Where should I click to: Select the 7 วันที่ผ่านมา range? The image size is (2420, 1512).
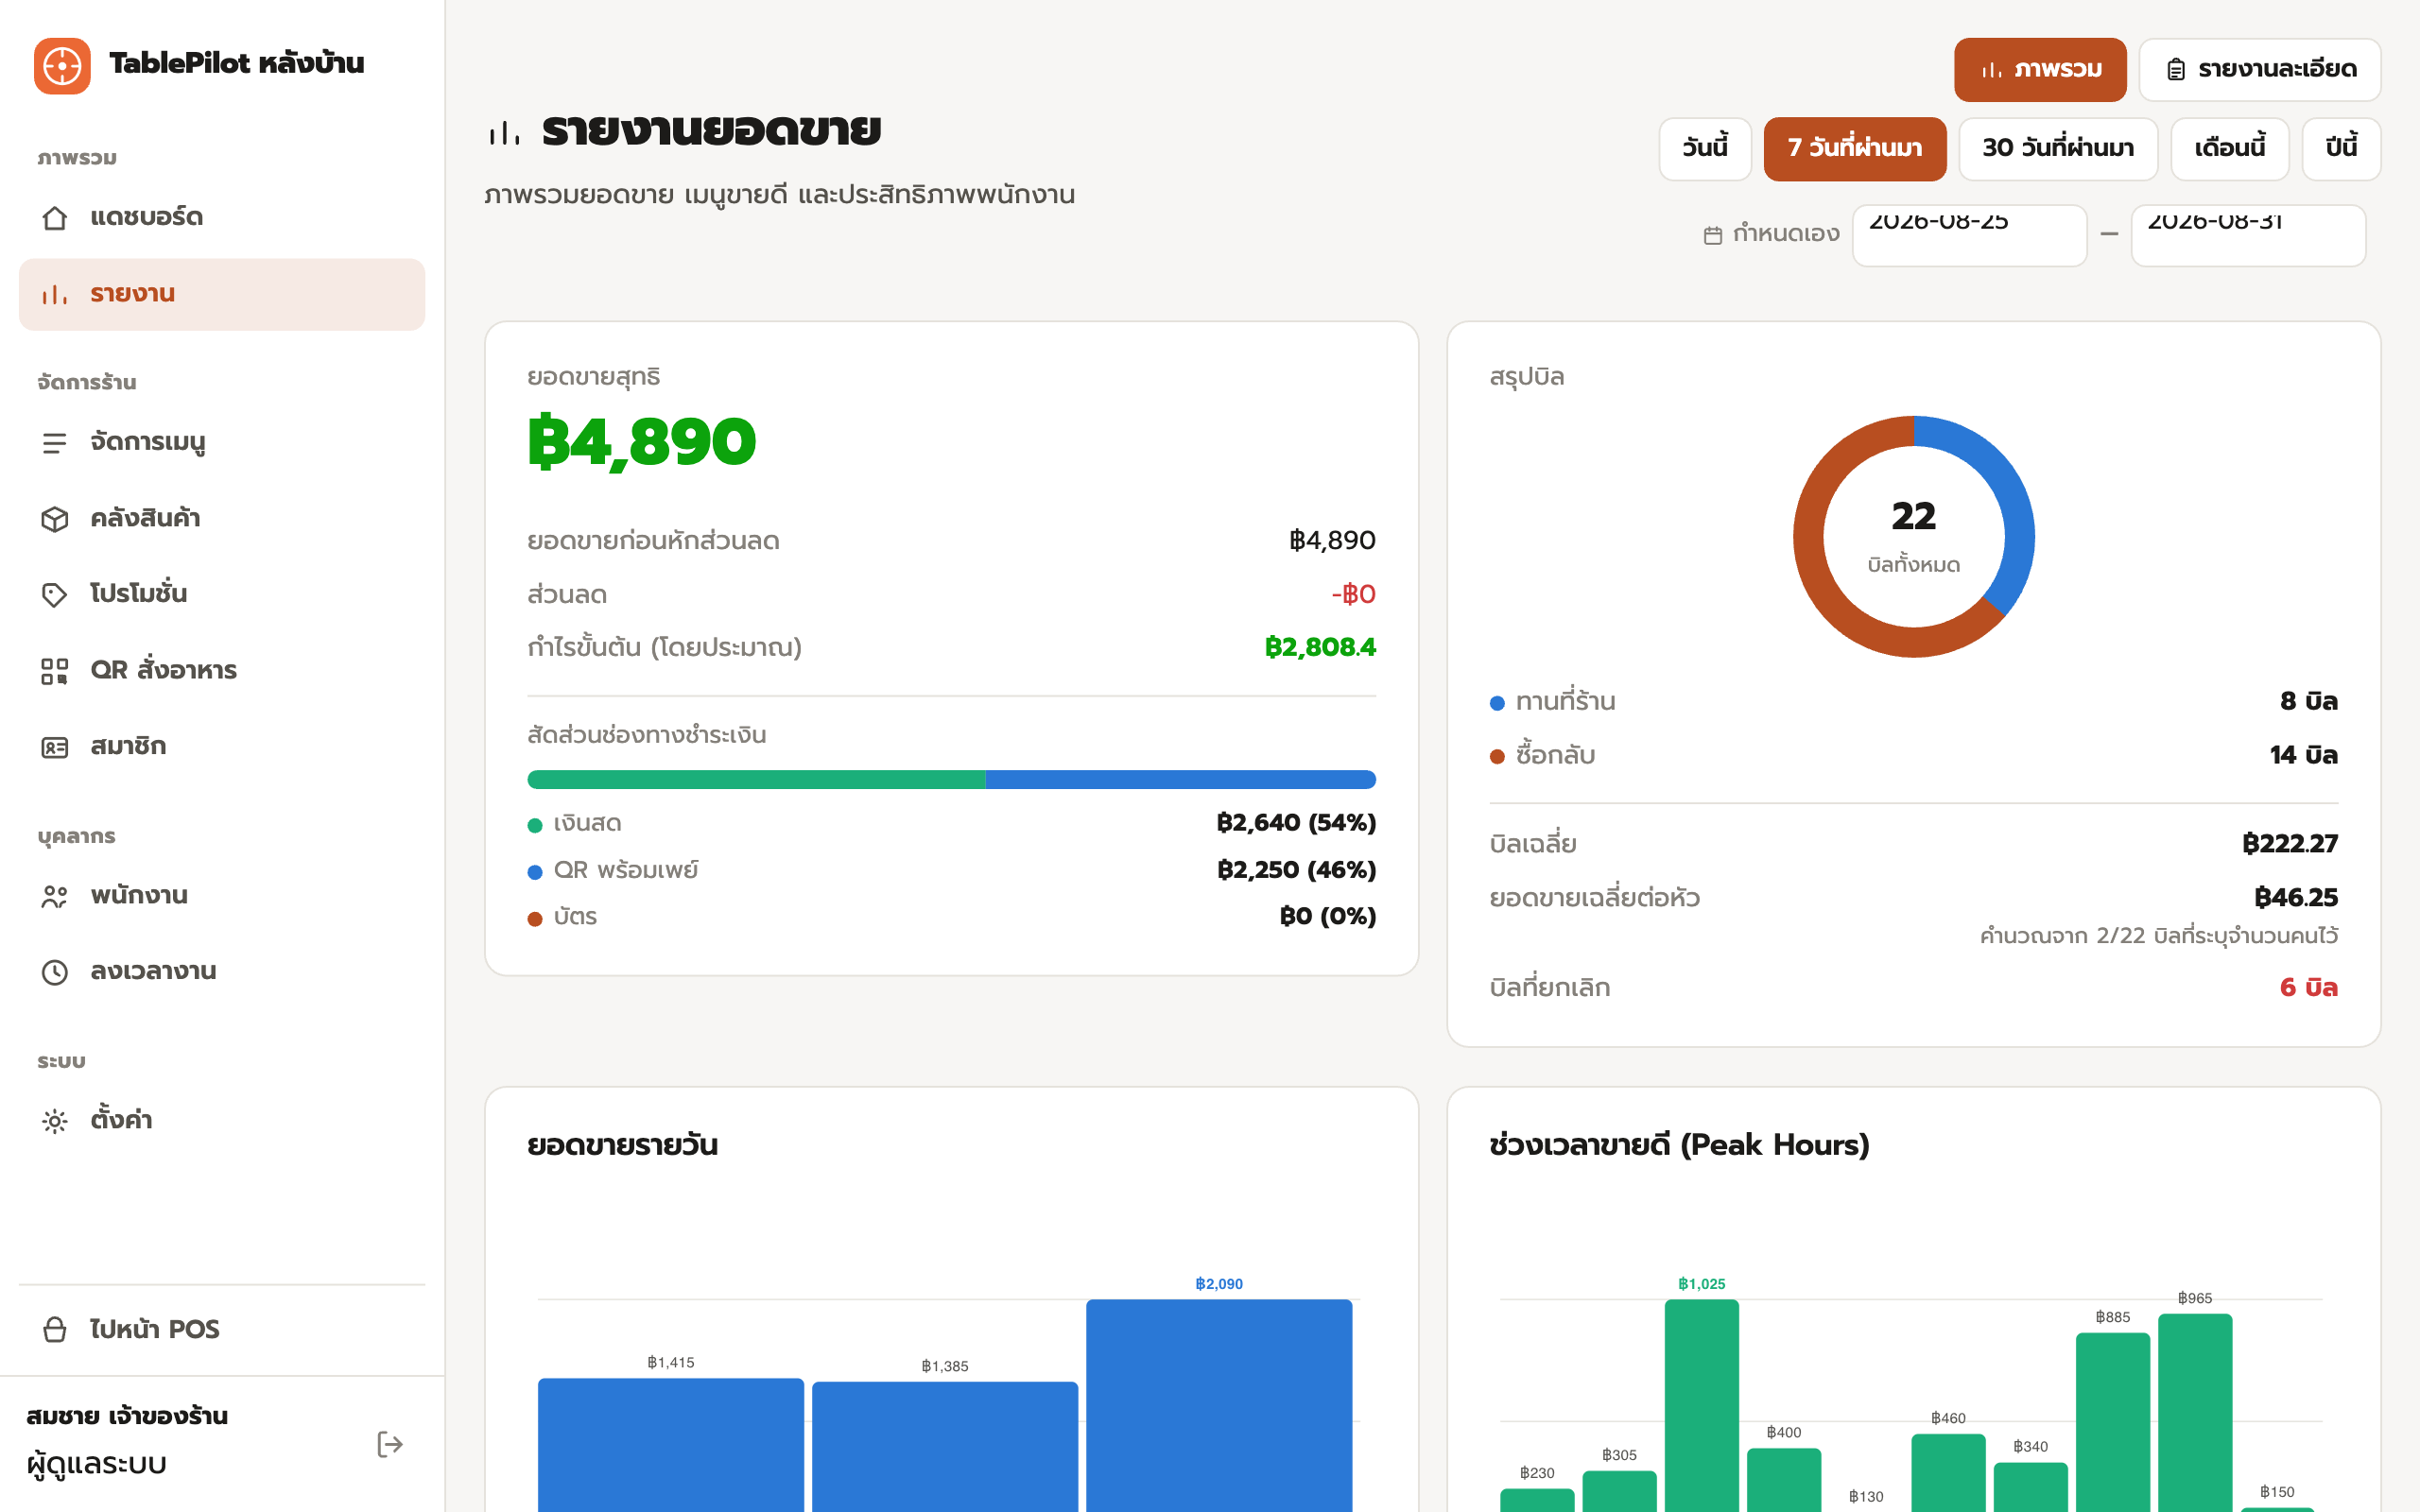tap(1855, 149)
